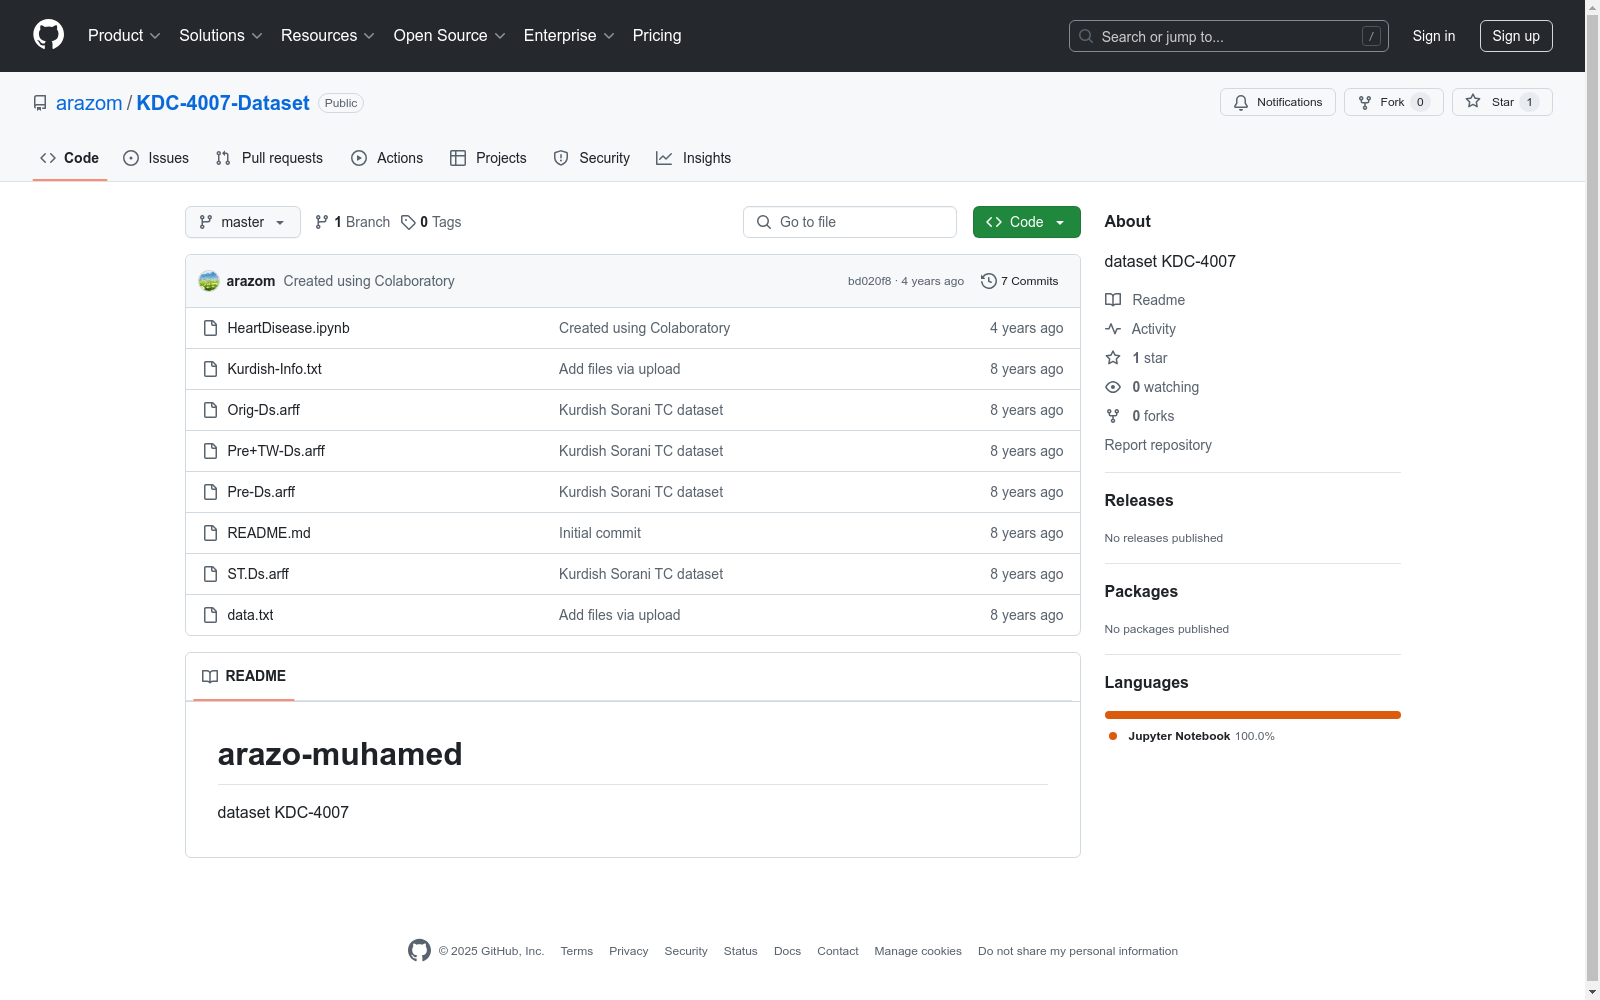Screen dimensions: 1600x1000
Task: Click the README book icon above the readme
Action: click(210, 677)
